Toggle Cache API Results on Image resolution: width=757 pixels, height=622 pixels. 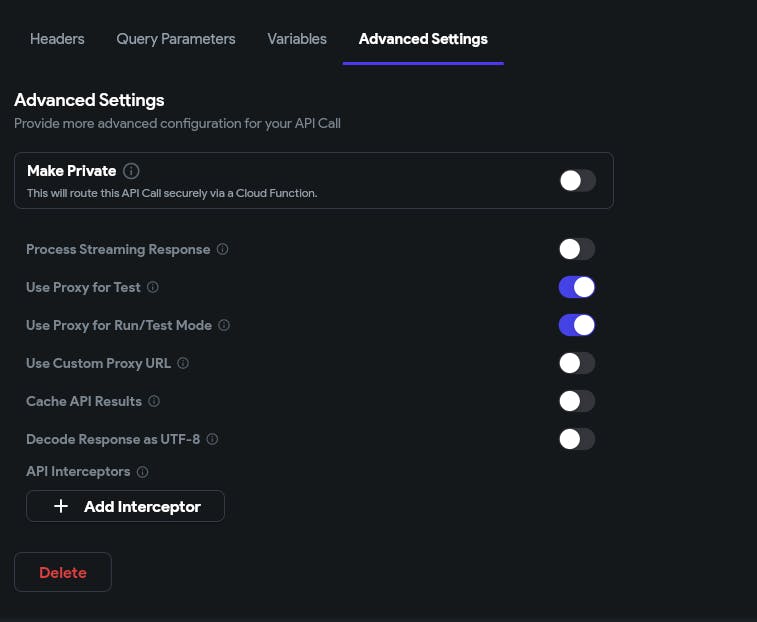pos(577,401)
